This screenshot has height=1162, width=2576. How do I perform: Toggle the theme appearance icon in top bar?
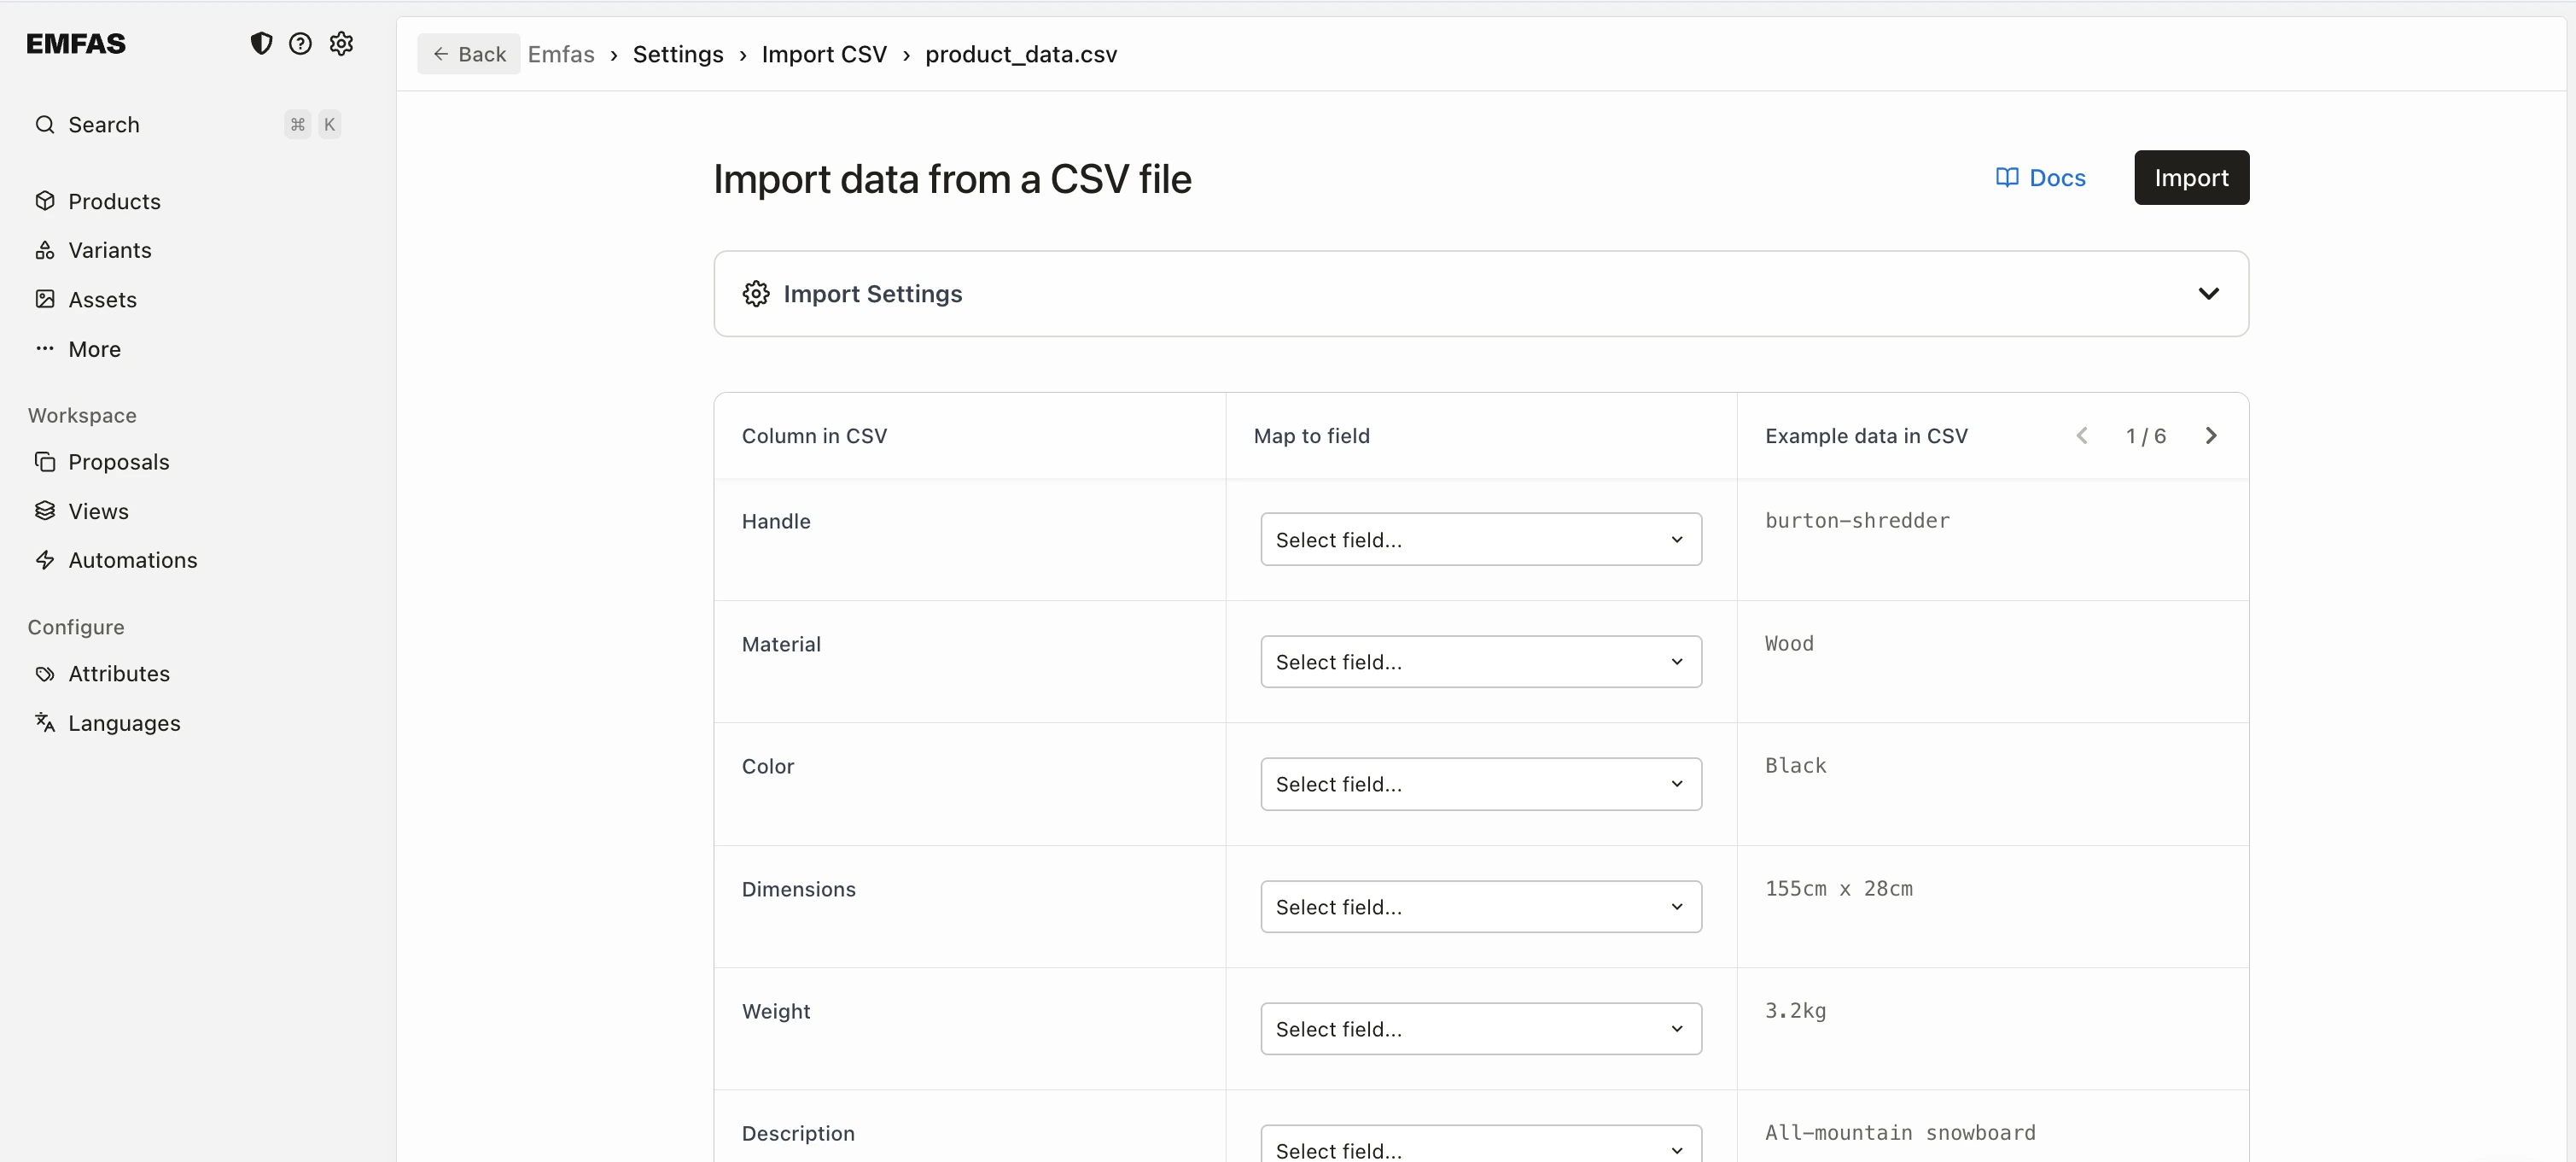(x=261, y=43)
